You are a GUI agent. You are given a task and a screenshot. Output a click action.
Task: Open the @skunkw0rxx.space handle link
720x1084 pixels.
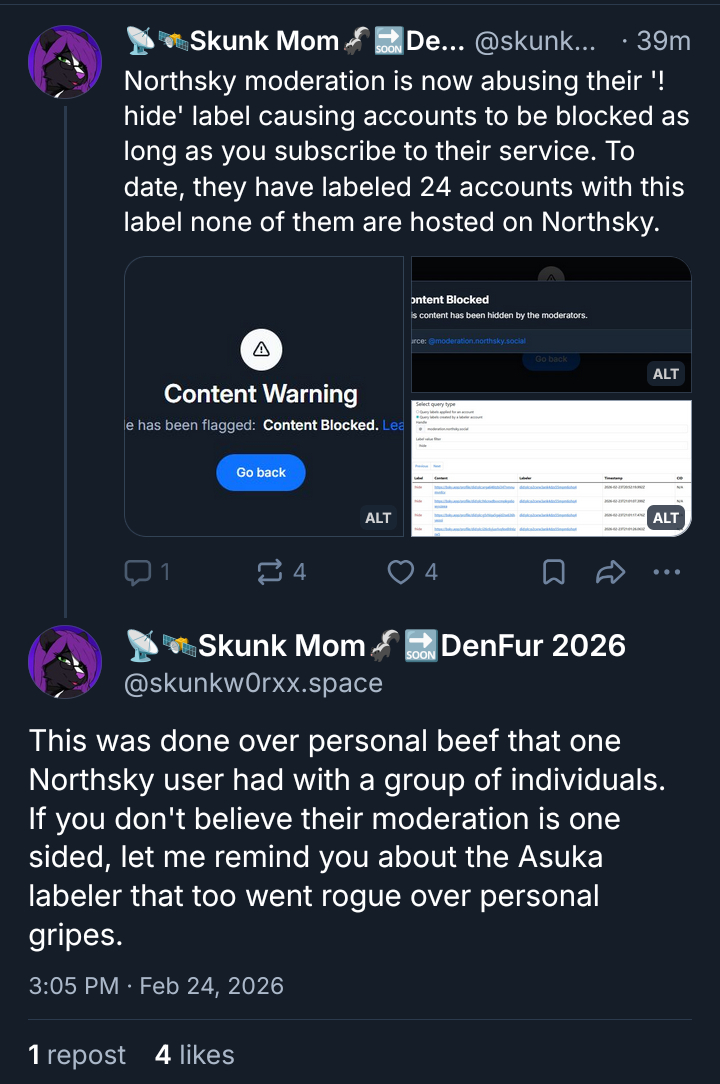(254, 683)
